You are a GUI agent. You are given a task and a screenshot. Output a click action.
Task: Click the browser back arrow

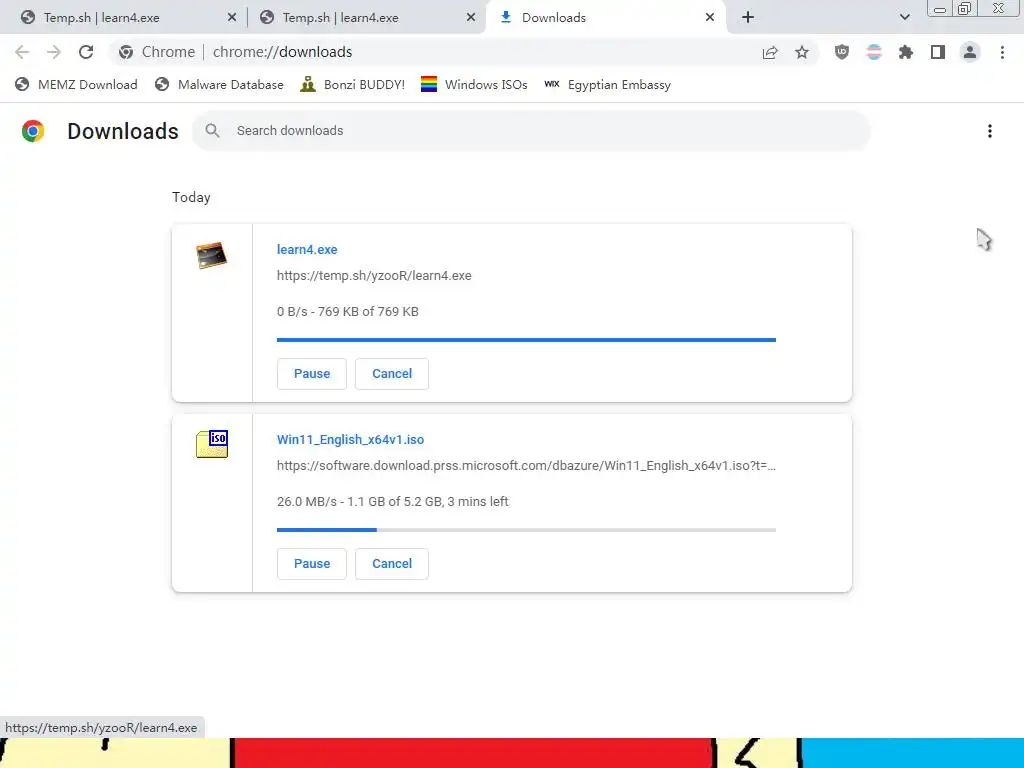(22, 52)
